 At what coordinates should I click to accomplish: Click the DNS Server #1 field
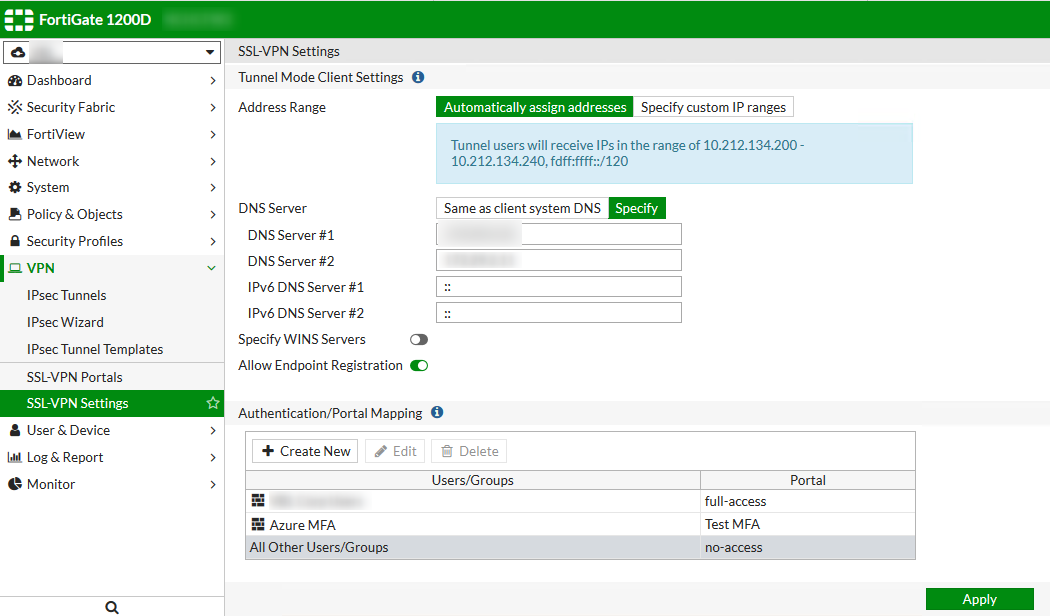[558, 234]
